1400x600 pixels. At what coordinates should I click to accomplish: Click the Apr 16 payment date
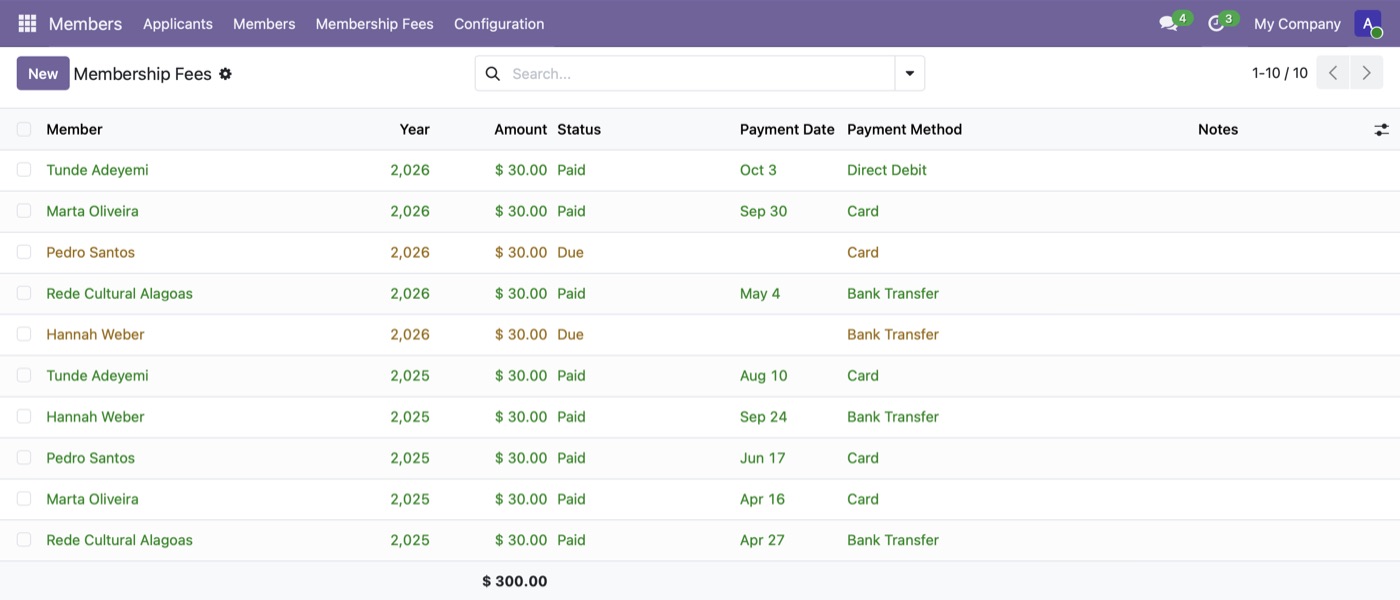[762, 498]
